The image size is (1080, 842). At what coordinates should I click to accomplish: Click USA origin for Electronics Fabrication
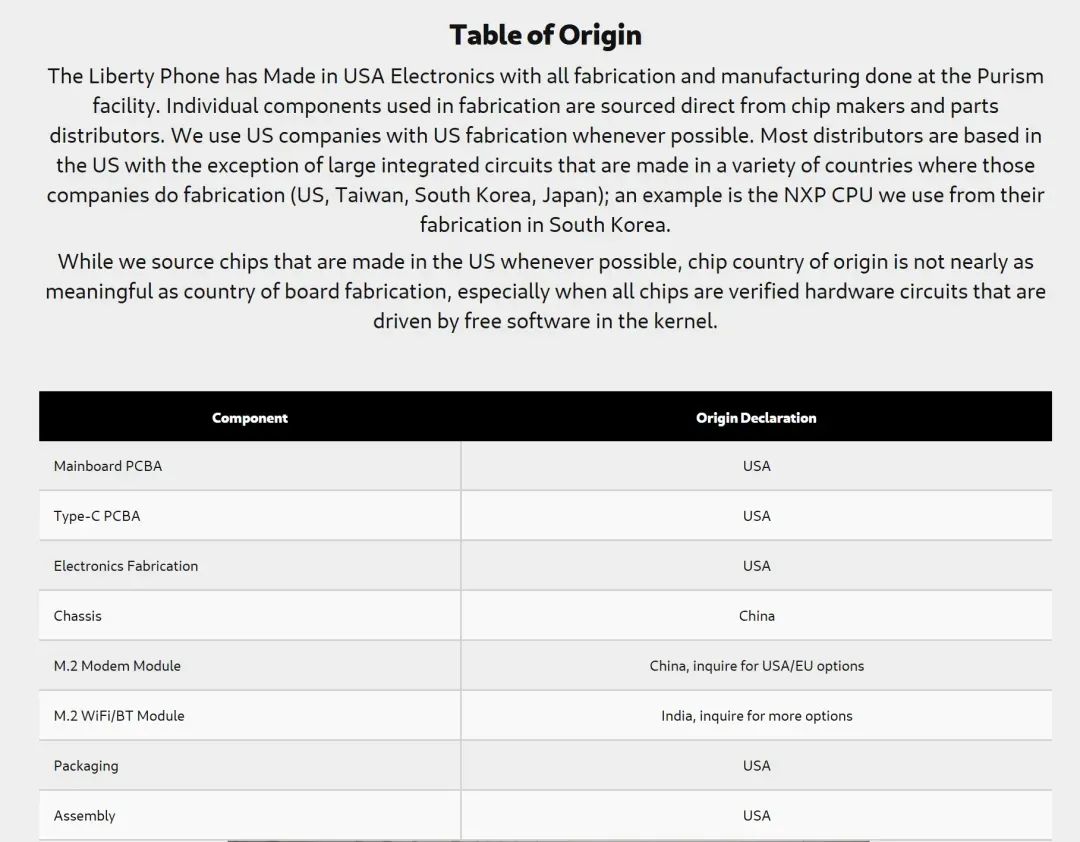[756, 566]
